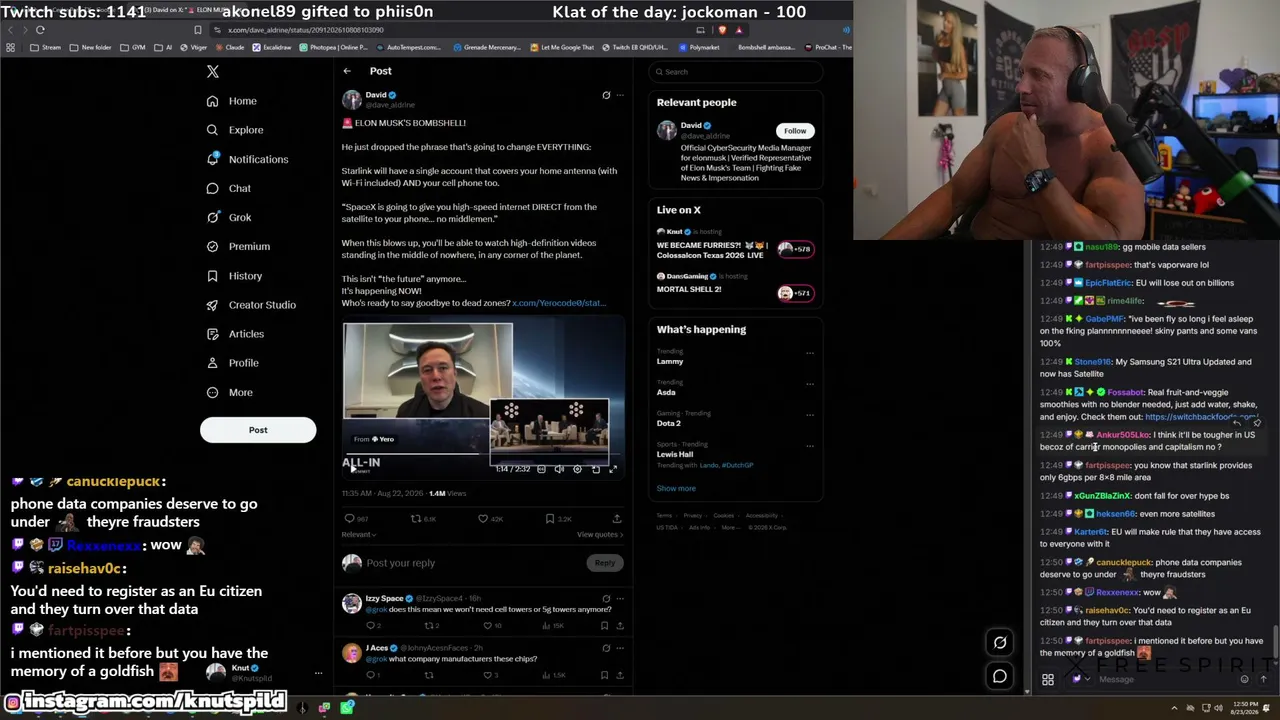Screen dimensions: 1280x720
Task: Enter fullscreen on the embedded video
Action: (613, 469)
